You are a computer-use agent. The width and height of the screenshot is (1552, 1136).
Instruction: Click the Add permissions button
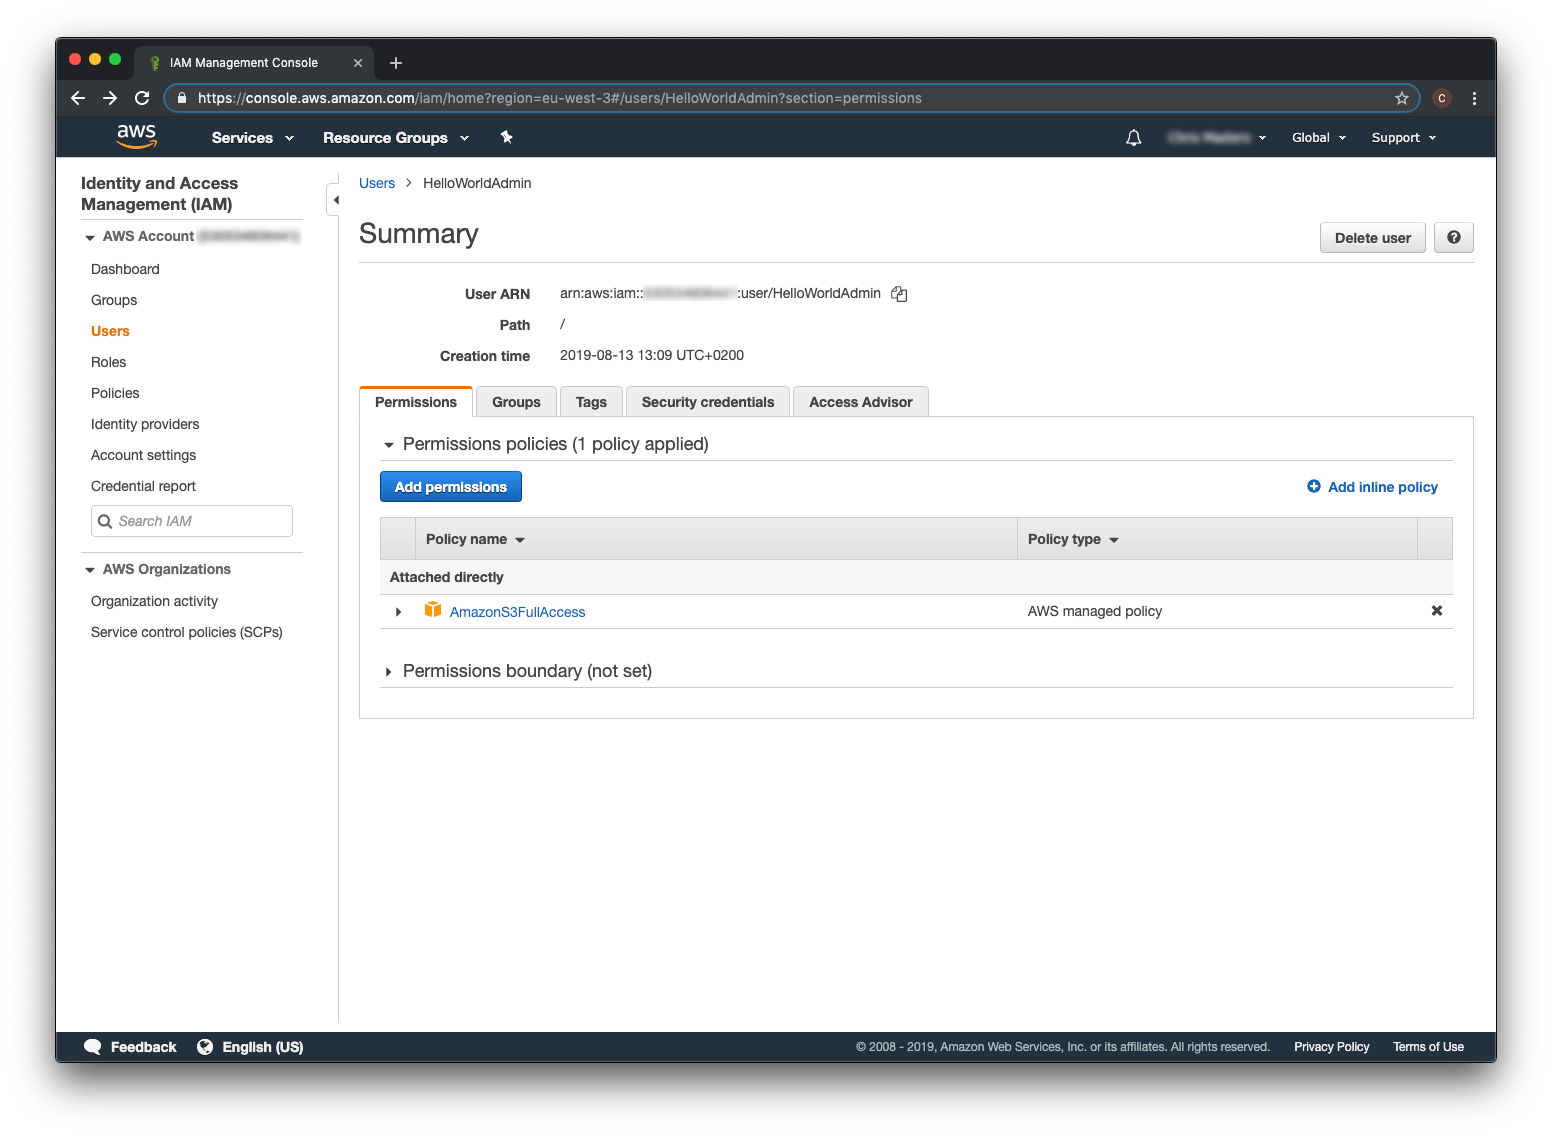click(x=451, y=487)
